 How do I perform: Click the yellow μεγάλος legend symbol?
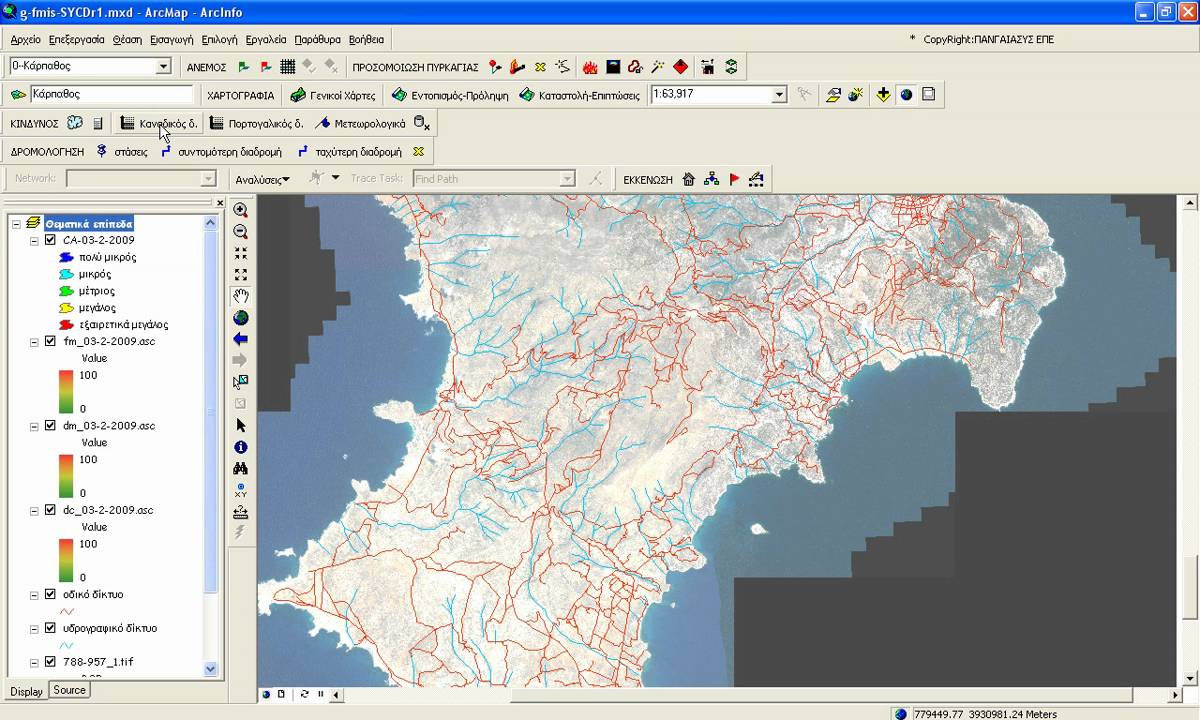point(67,307)
